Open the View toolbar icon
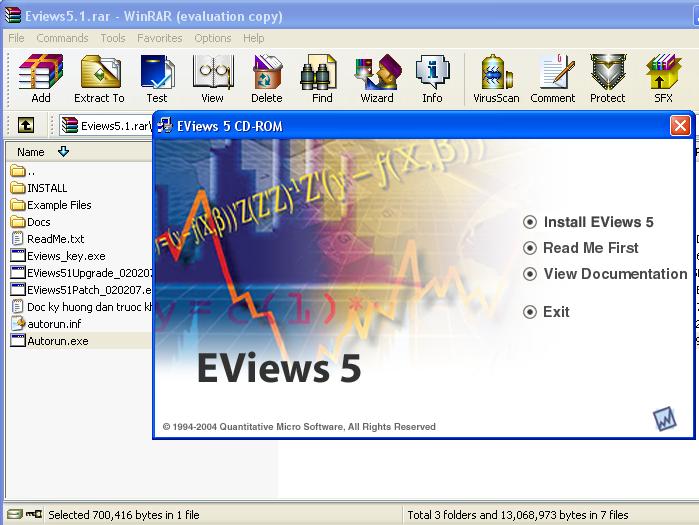 tap(213, 79)
